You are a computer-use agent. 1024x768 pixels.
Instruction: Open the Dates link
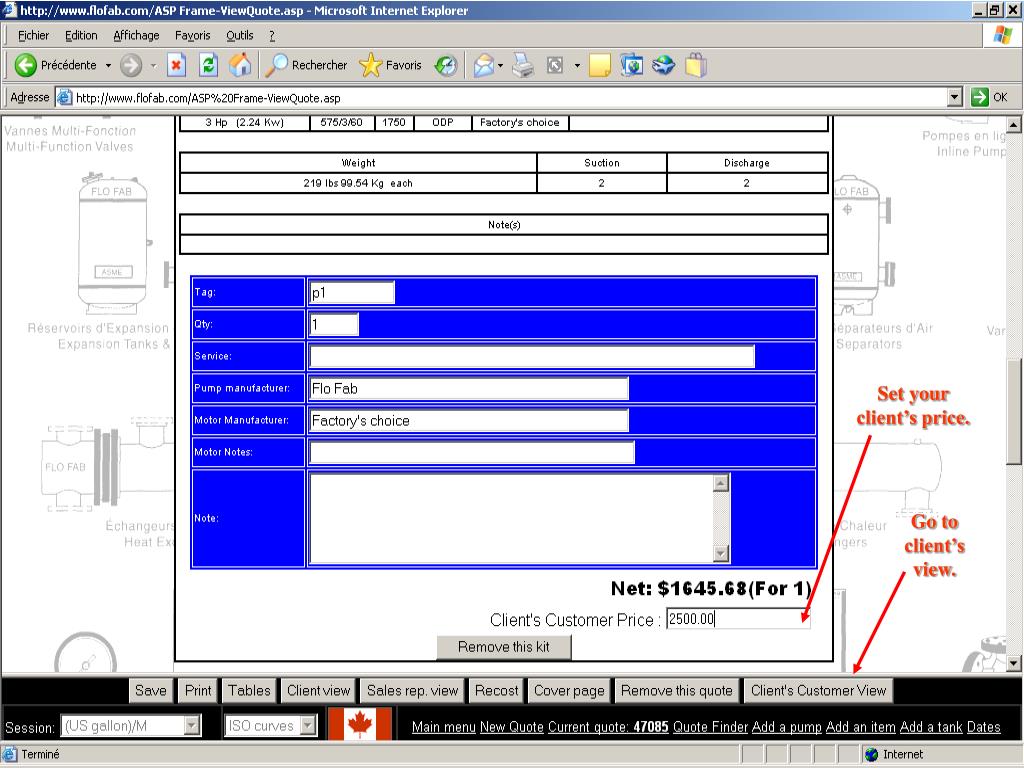(984, 727)
